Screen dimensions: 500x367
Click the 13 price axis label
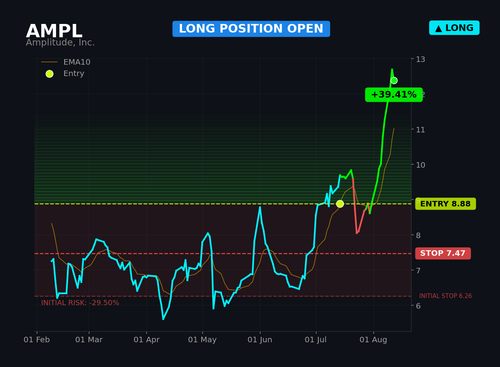pos(421,59)
